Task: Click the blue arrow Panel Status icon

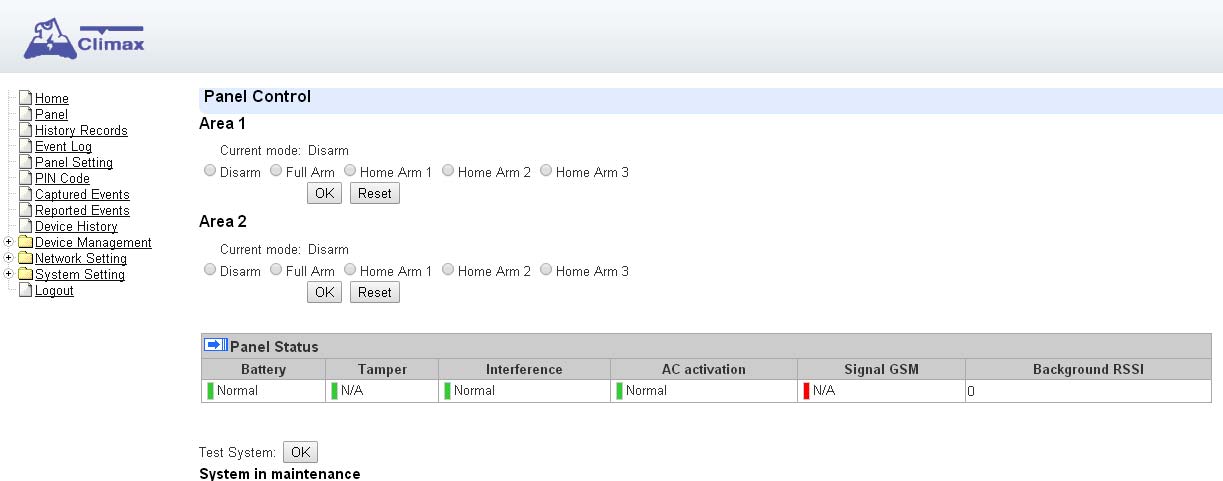Action: click(216, 345)
